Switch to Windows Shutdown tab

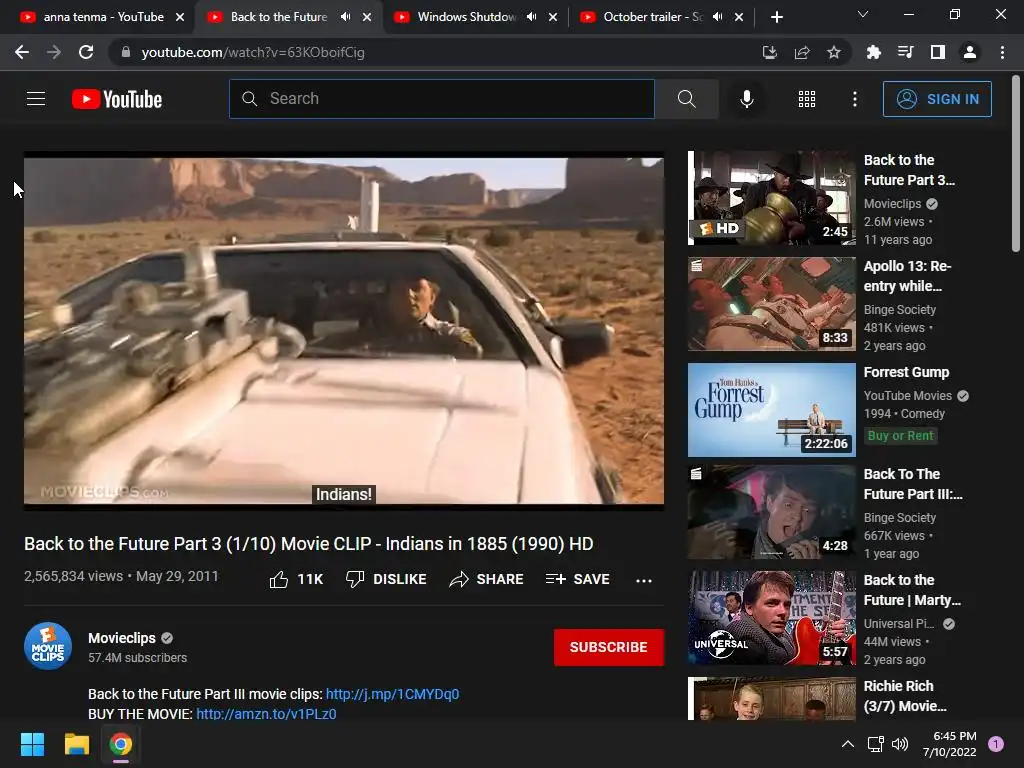[x=467, y=17]
